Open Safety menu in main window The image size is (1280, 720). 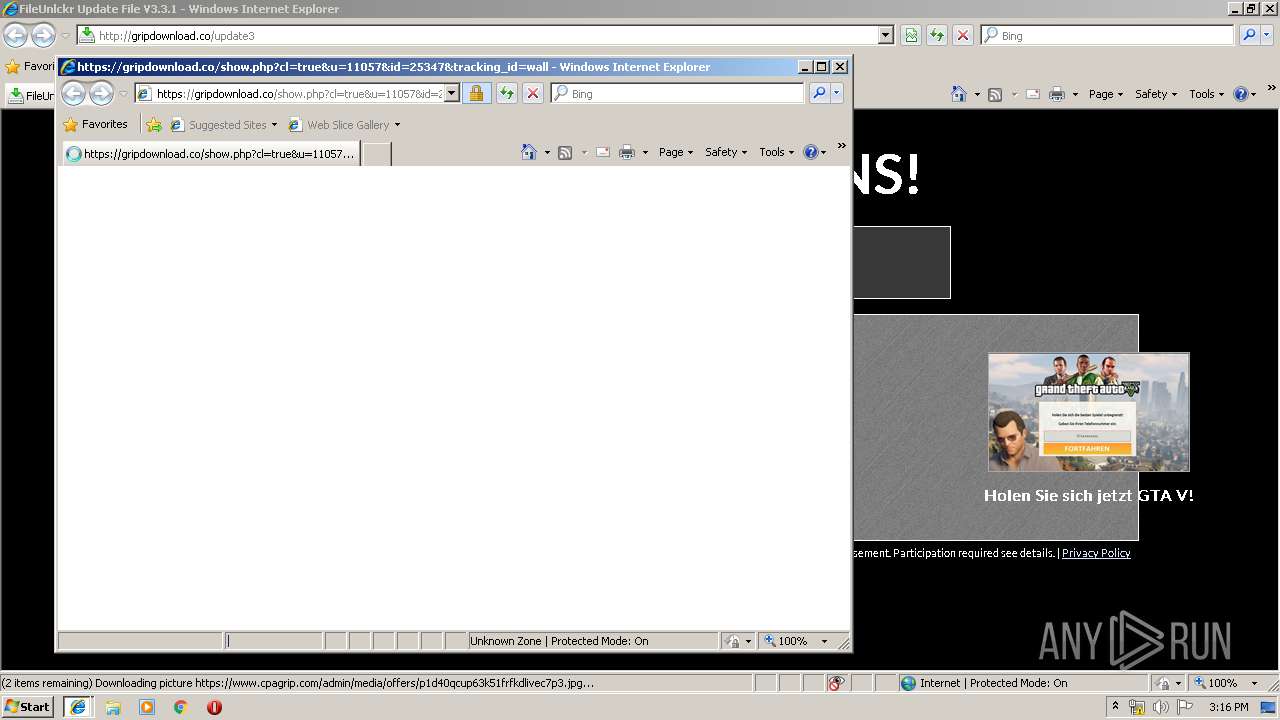[x=1155, y=94]
